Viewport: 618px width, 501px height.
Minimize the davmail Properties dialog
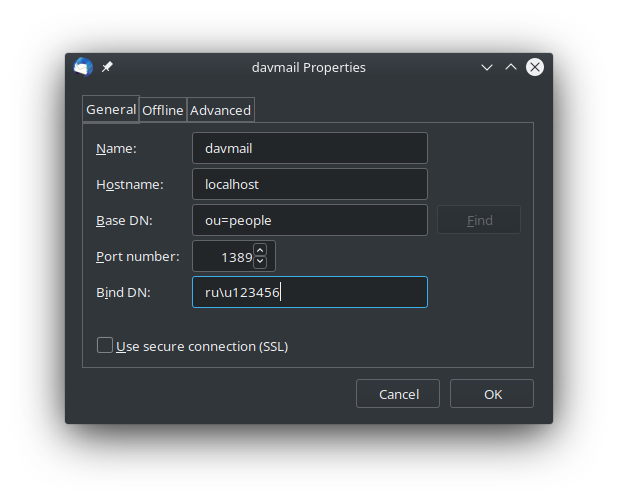[x=487, y=67]
